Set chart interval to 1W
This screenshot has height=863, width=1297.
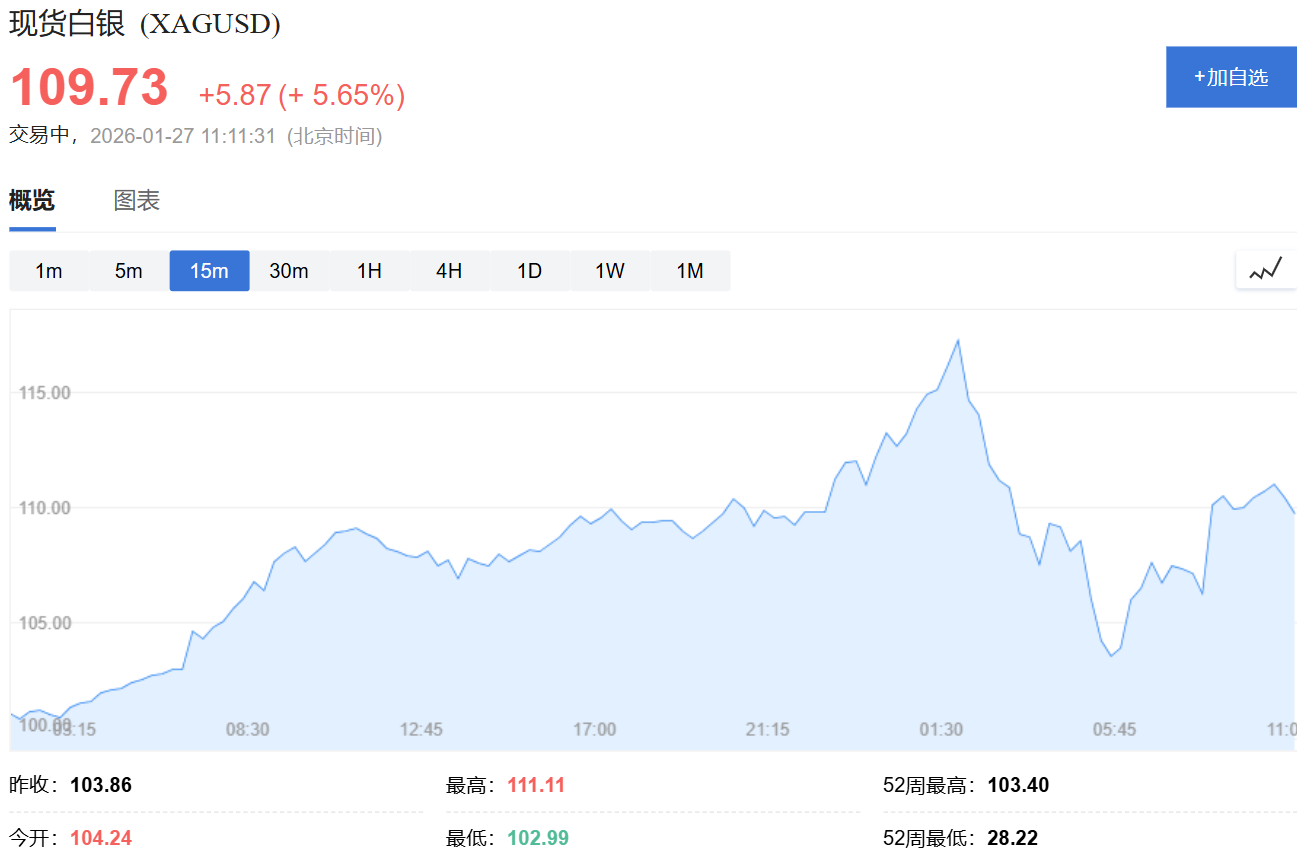610,271
